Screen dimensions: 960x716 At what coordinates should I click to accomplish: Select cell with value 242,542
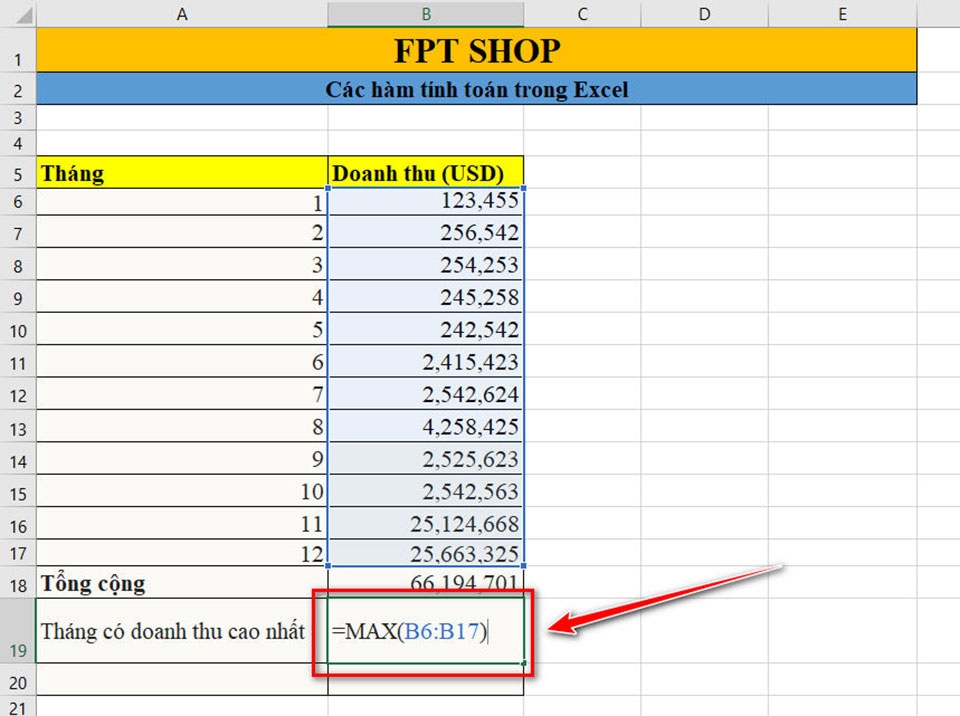coord(426,329)
